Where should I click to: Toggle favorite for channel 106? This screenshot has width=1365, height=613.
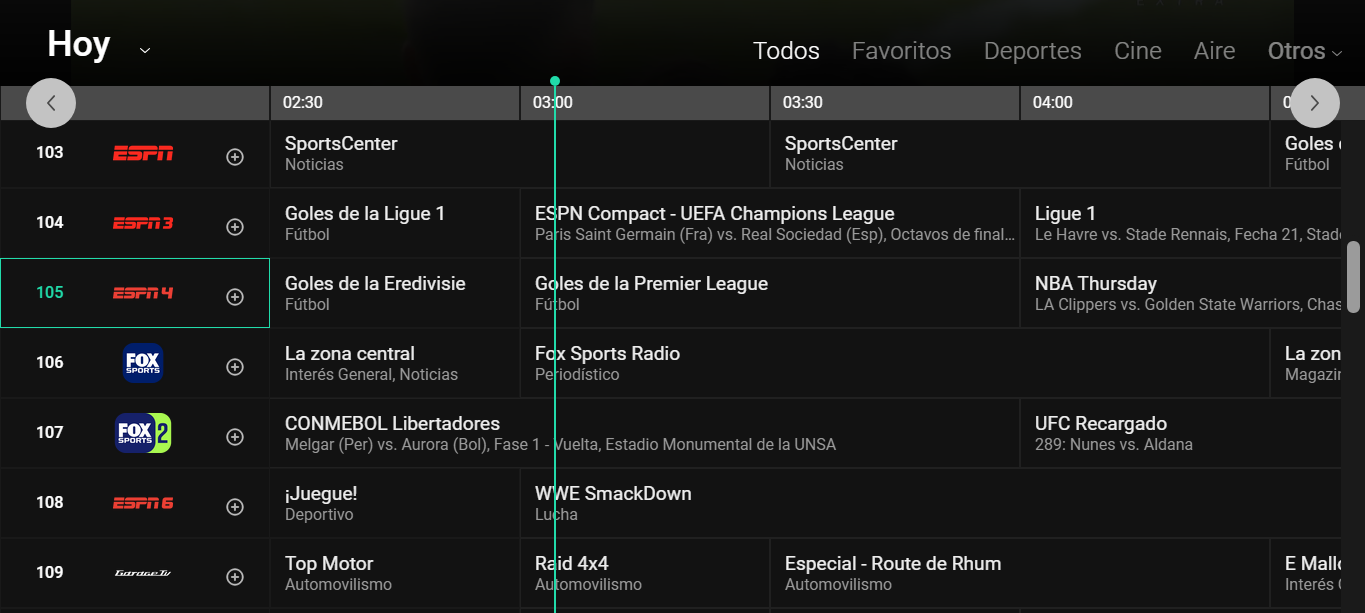[235, 367]
